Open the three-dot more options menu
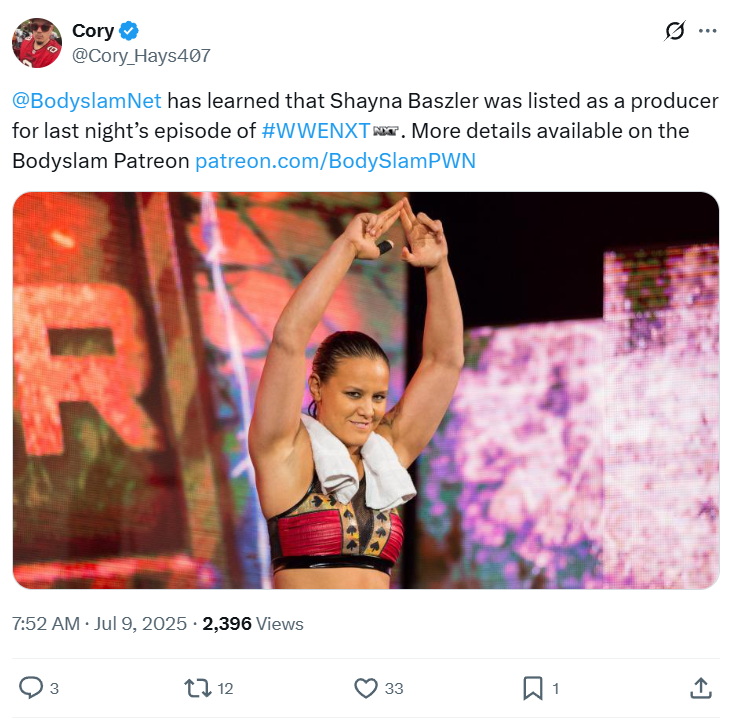Image resolution: width=737 pixels, height=723 pixels. [708, 31]
